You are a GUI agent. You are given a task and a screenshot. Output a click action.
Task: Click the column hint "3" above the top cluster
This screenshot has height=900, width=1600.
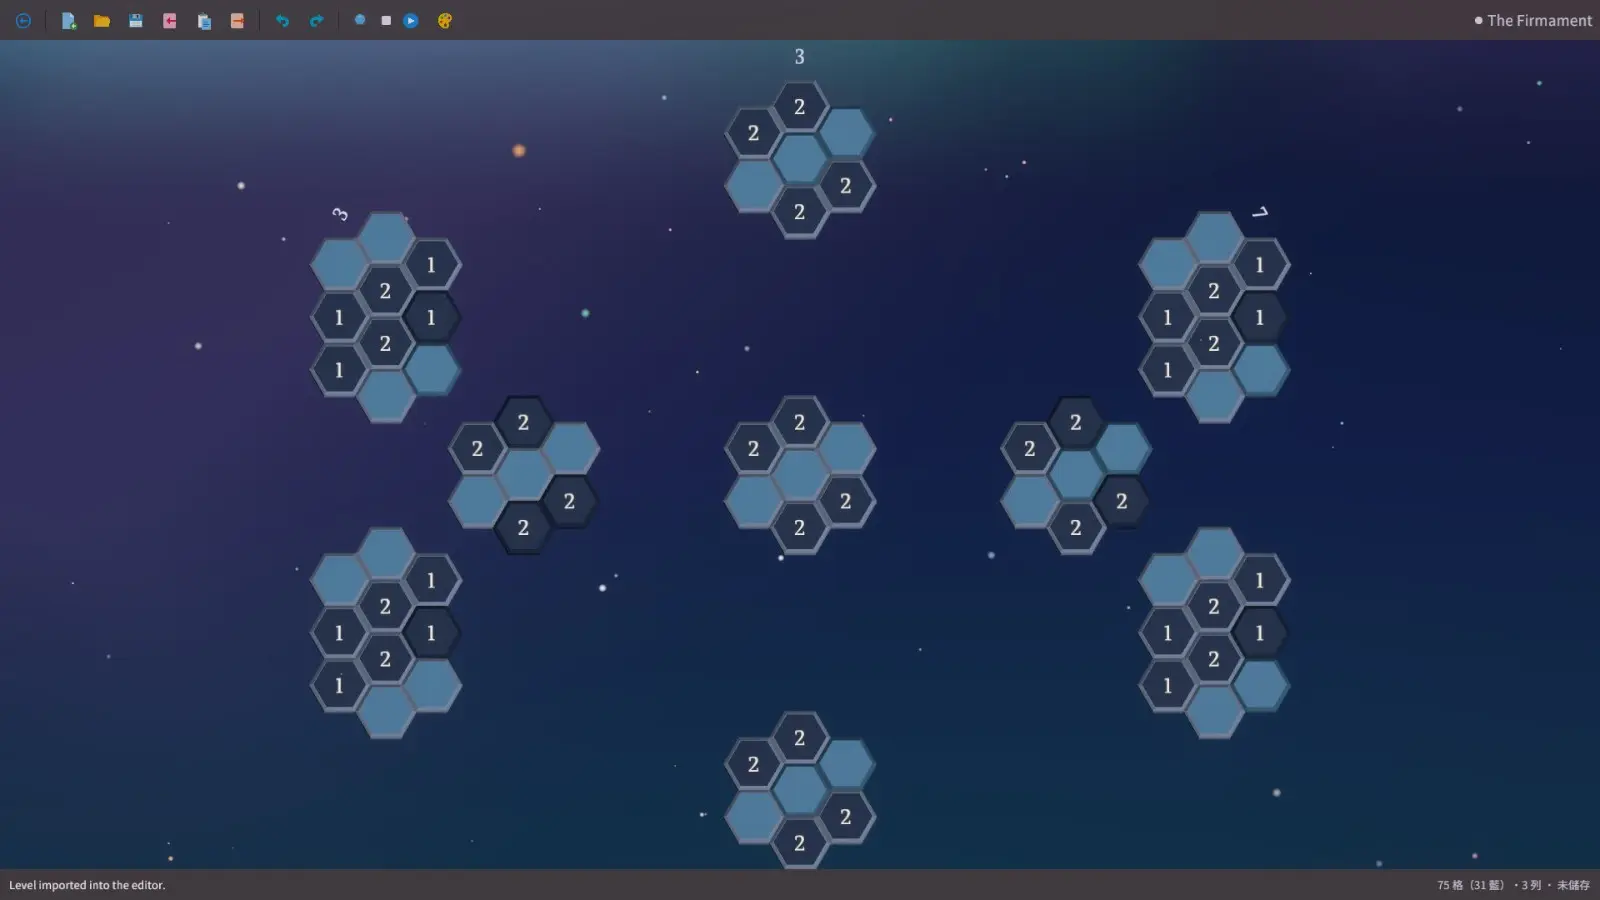(x=799, y=57)
